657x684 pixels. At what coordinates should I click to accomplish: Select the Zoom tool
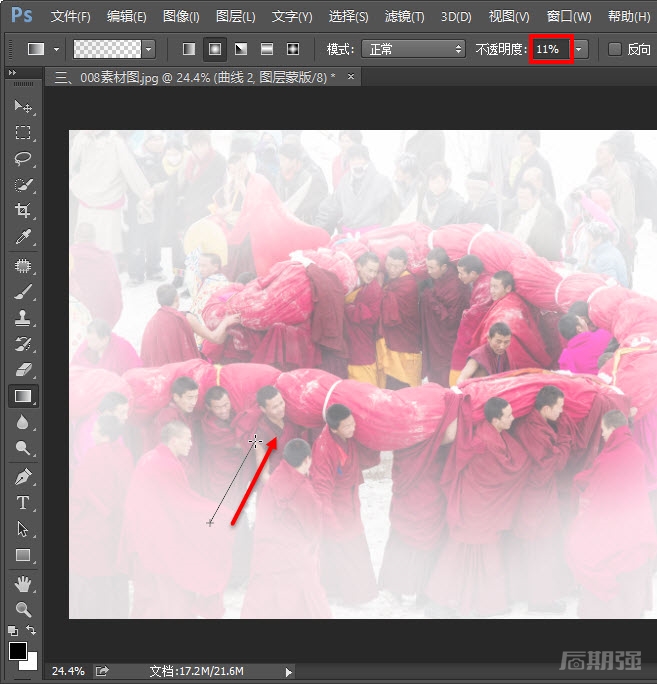[x=23, y=609]
